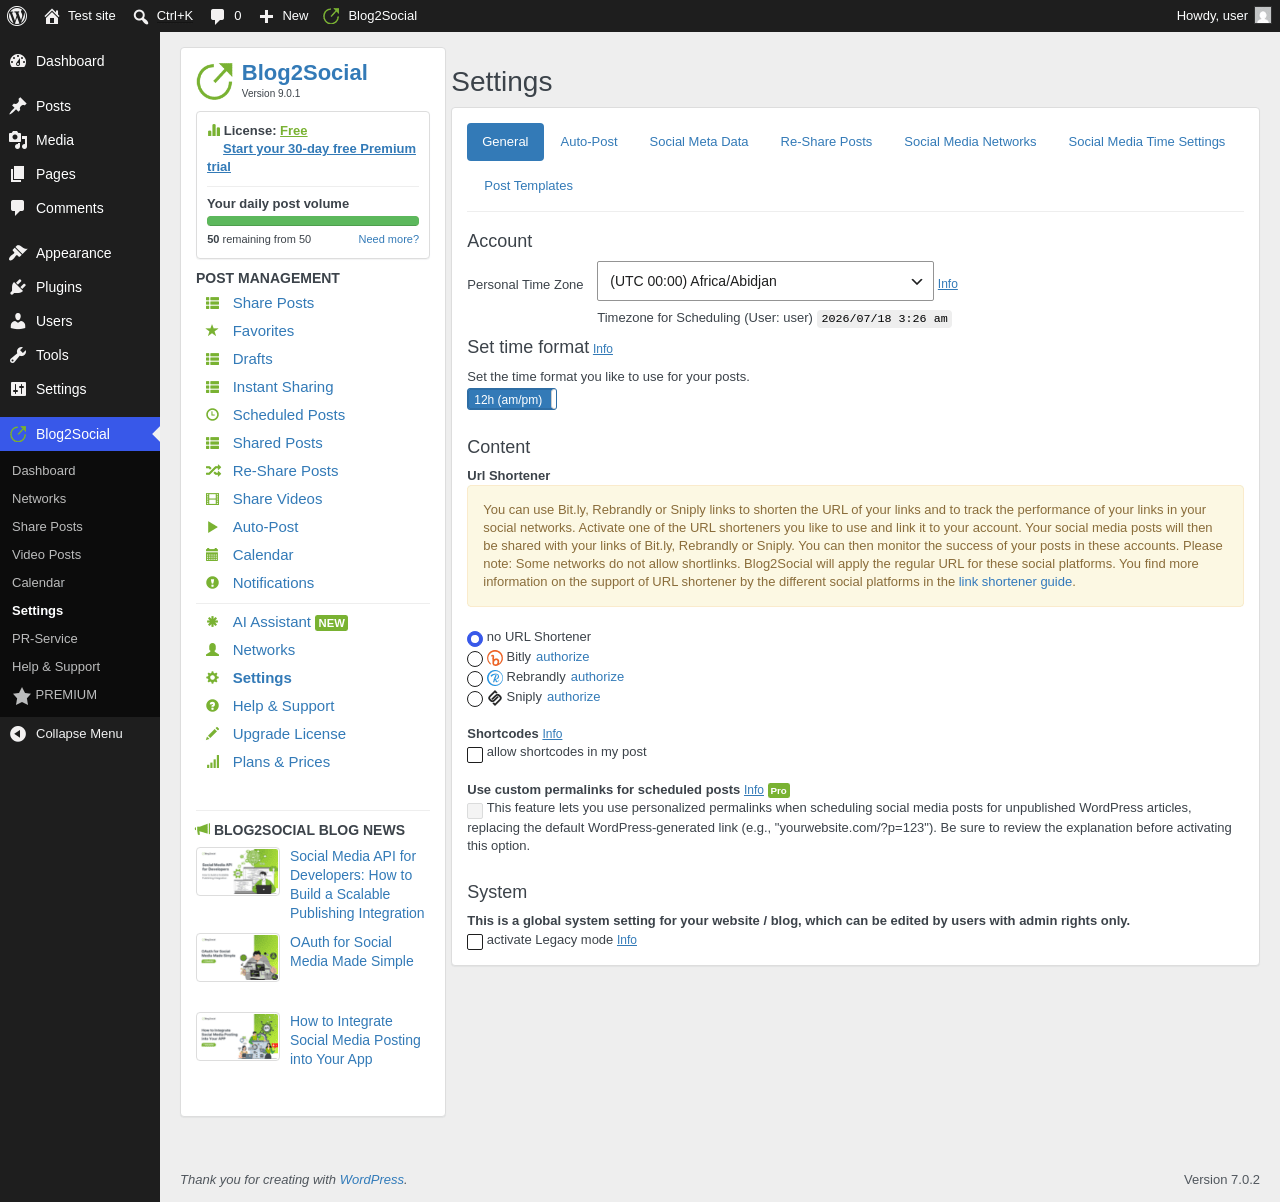Open the comments bubble icon in admin bar
Image resolution: width=1280 pixels, height=1202 pixels.
(218, 16)
